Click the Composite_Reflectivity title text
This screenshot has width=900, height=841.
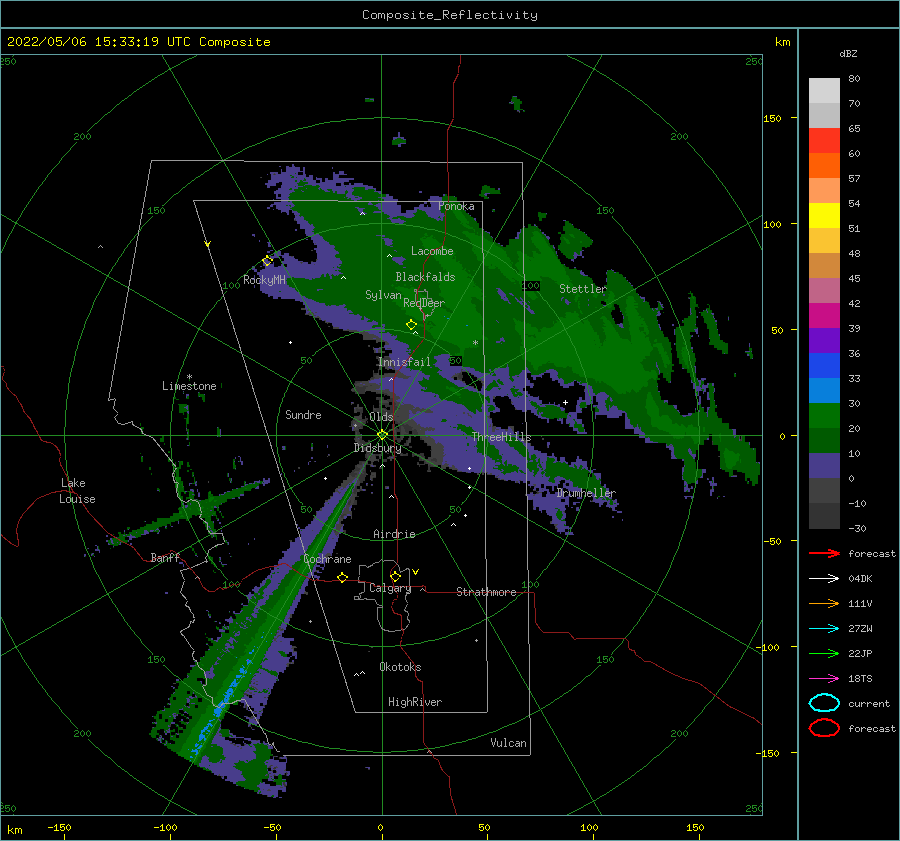coord(449,15)
